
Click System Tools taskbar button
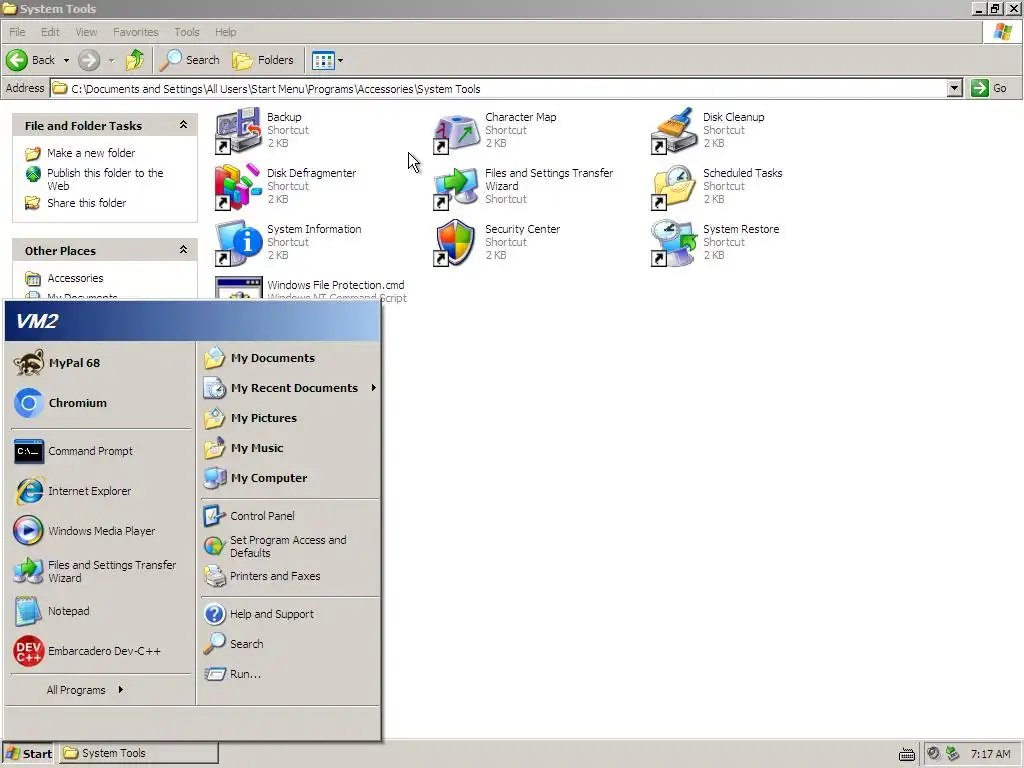139,754
